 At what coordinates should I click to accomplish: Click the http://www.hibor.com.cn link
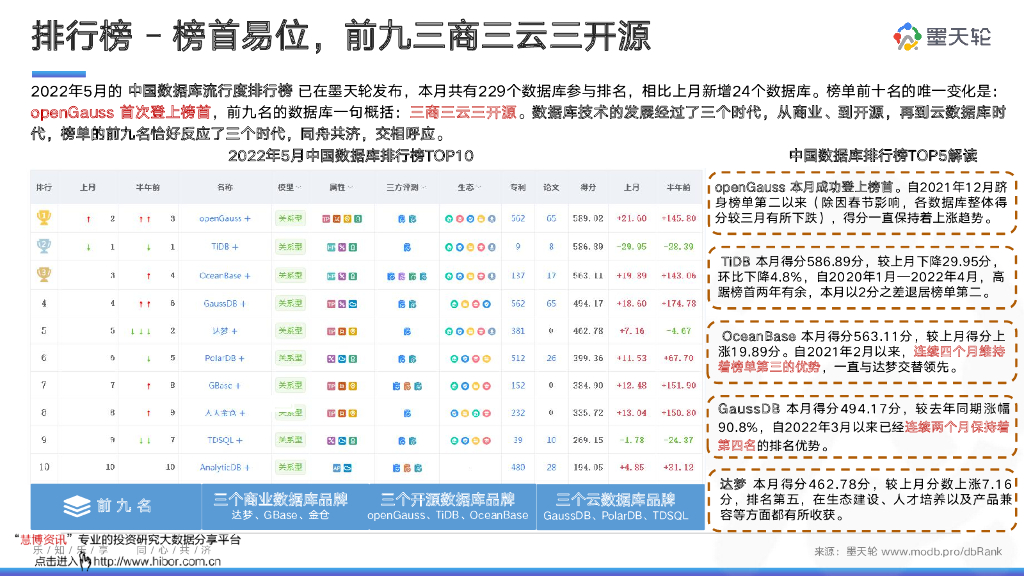coord(157,562)
